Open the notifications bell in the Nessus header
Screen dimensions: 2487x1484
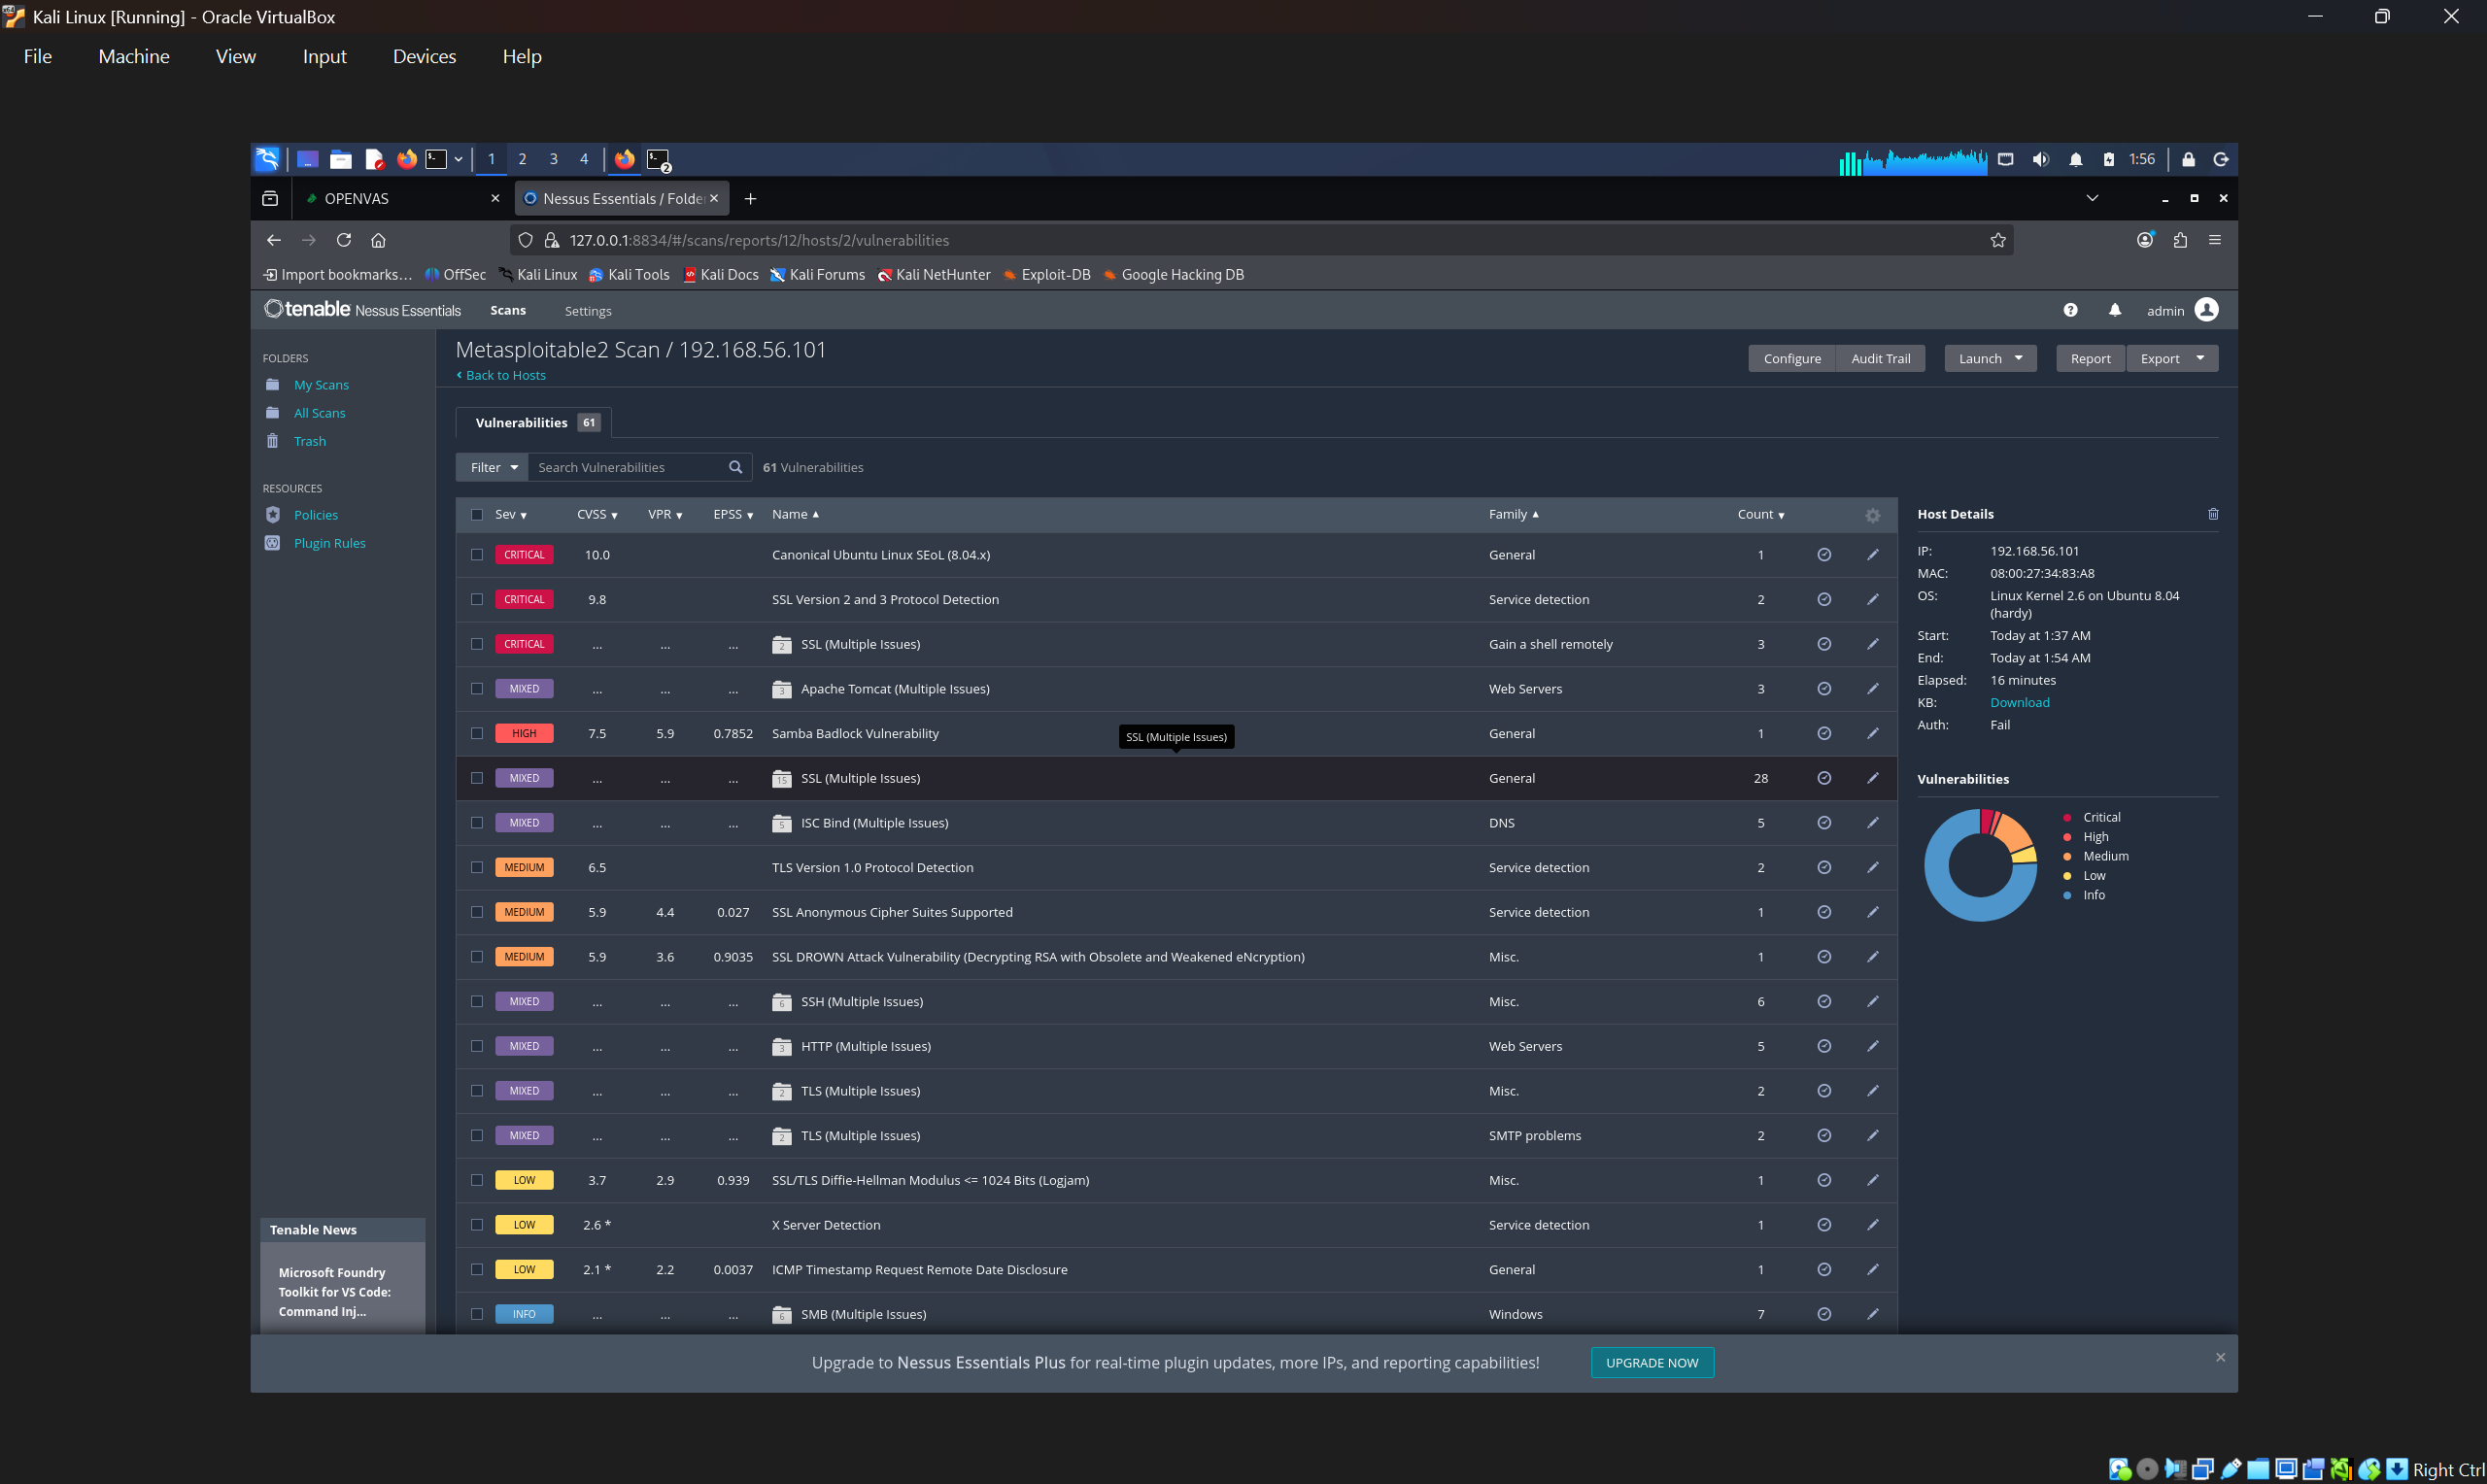pos(2114,310)
